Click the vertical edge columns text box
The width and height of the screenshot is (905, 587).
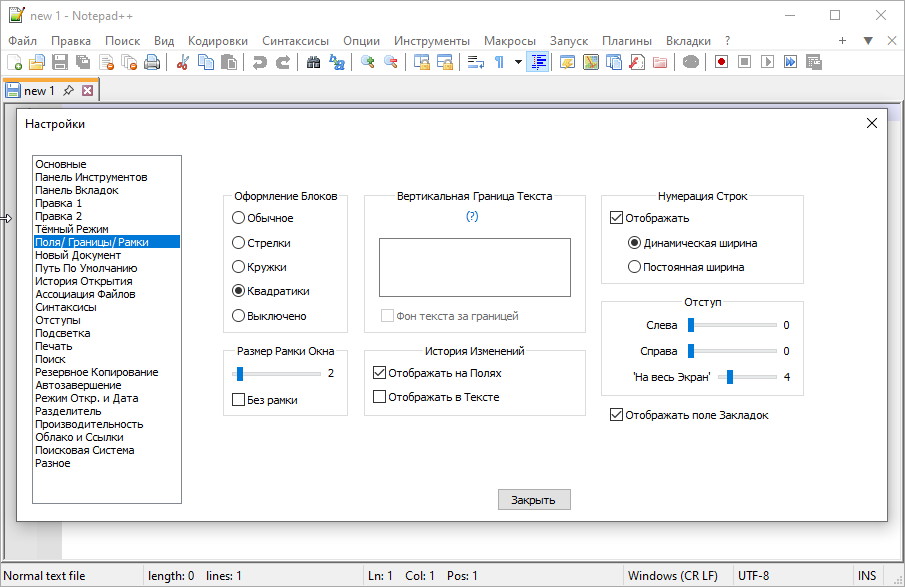click(474, 267)
